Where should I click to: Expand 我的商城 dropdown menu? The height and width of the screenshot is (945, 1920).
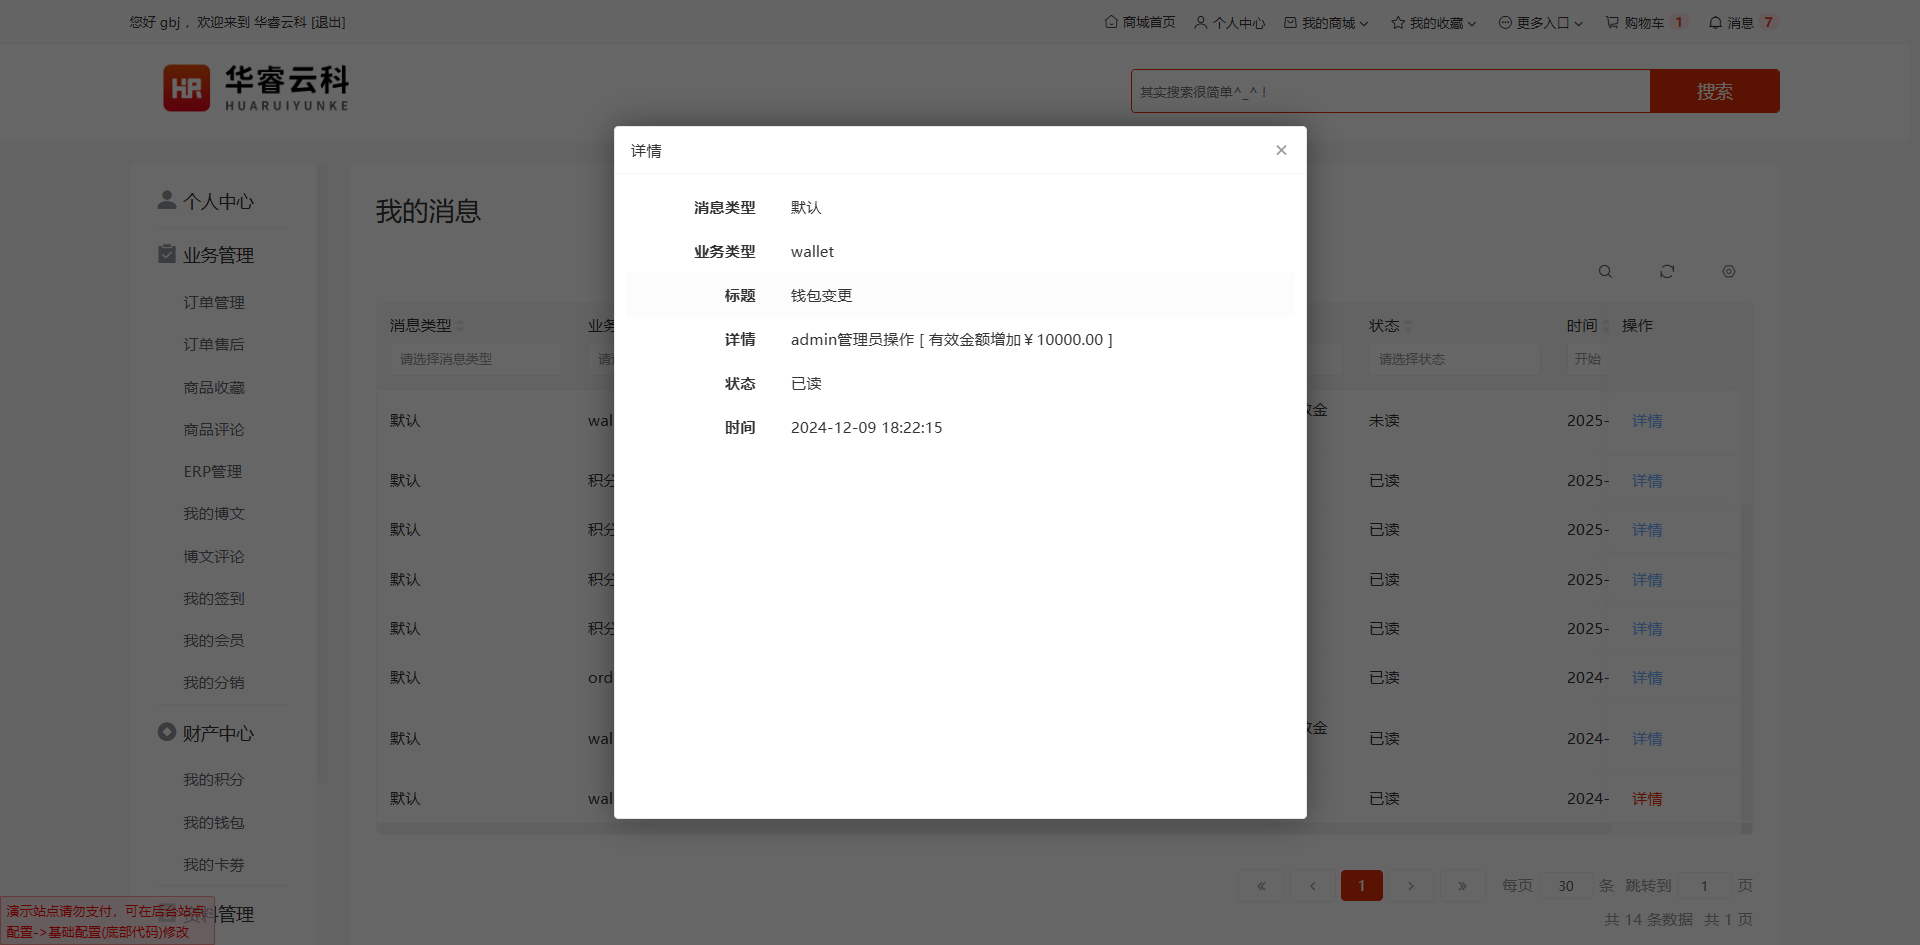[x=1326, y=22]
